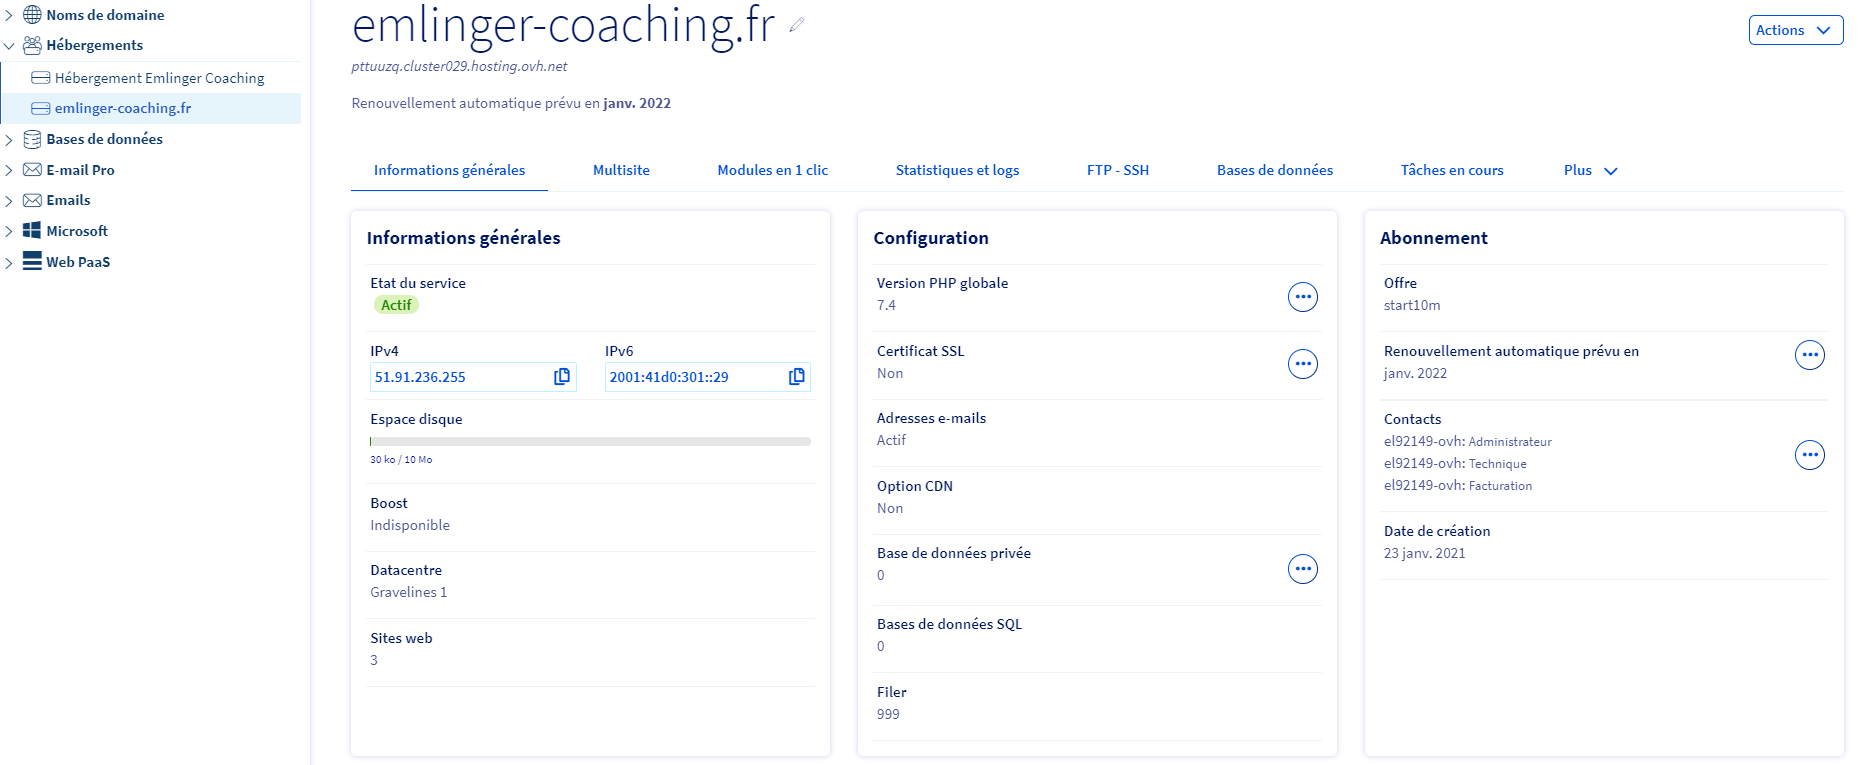Copy the IPv4 address to clipboard
1859x765 pixels.
[x=562, y=377]
